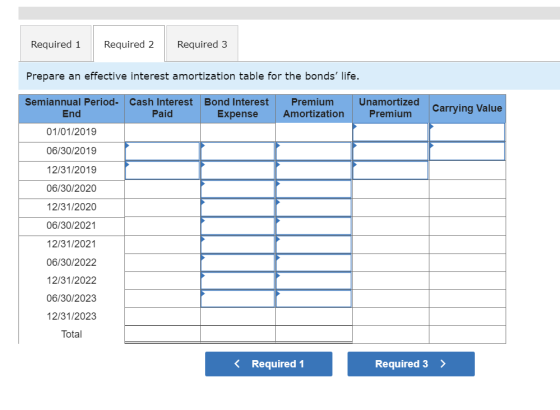560x410 pixels.
Task: Select Premium Amortization cell for 12/31/2019
Action: 314,170
